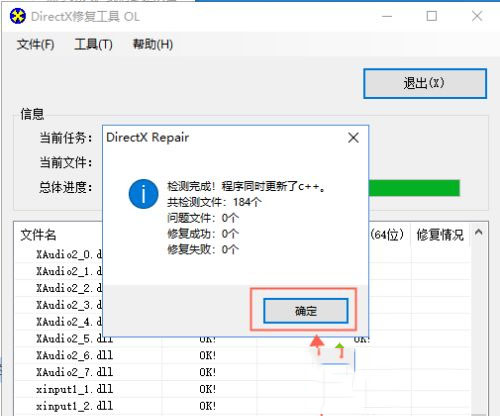
Task: Click the 修复成功: 0个 line
Action: pos(203,234)
